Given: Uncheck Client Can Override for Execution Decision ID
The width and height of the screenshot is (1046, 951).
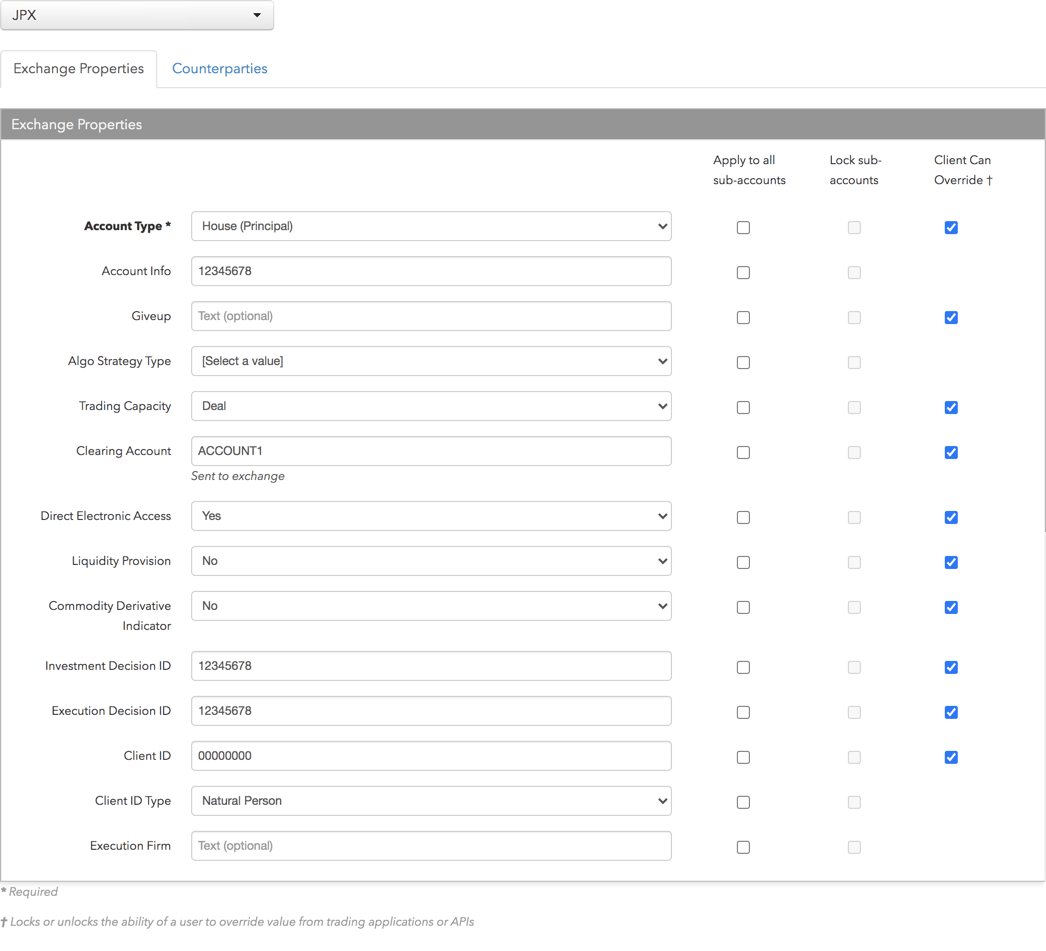Looking at the screenshot, I should click(951, 712).
